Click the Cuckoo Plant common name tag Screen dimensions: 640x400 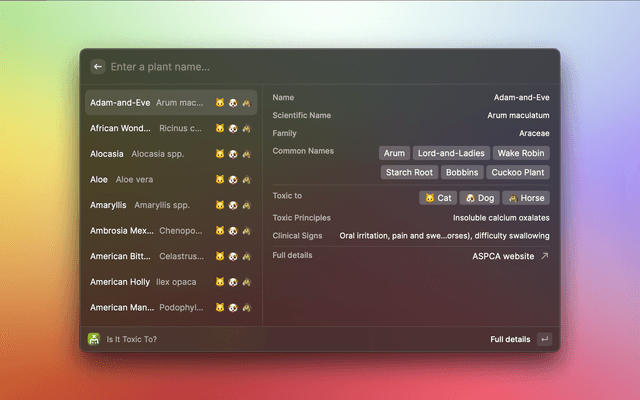518,172
